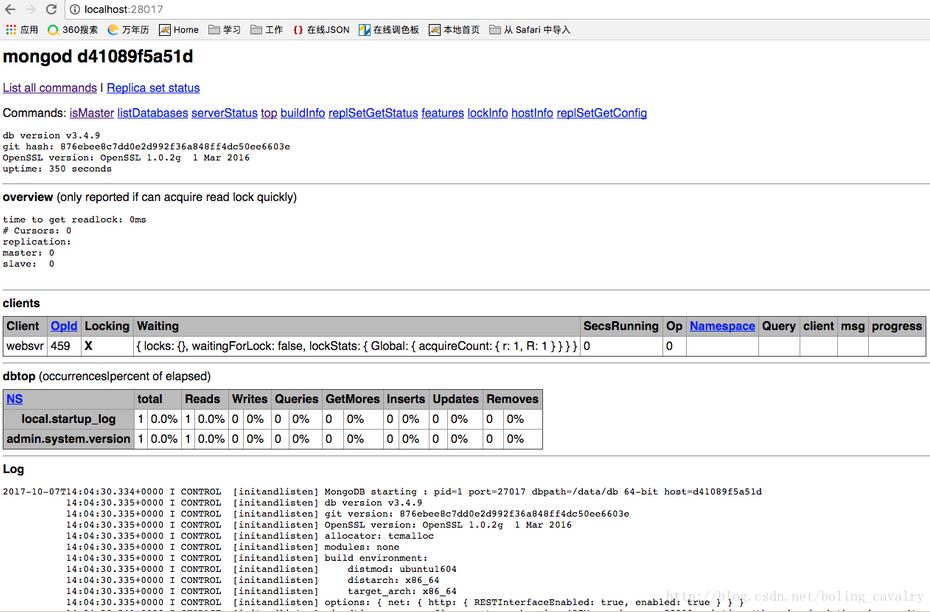Open the Apps (应用) grid bookmark
This screenshot has width=930, height=612.
pyautogui.click(x=21, y=30)
